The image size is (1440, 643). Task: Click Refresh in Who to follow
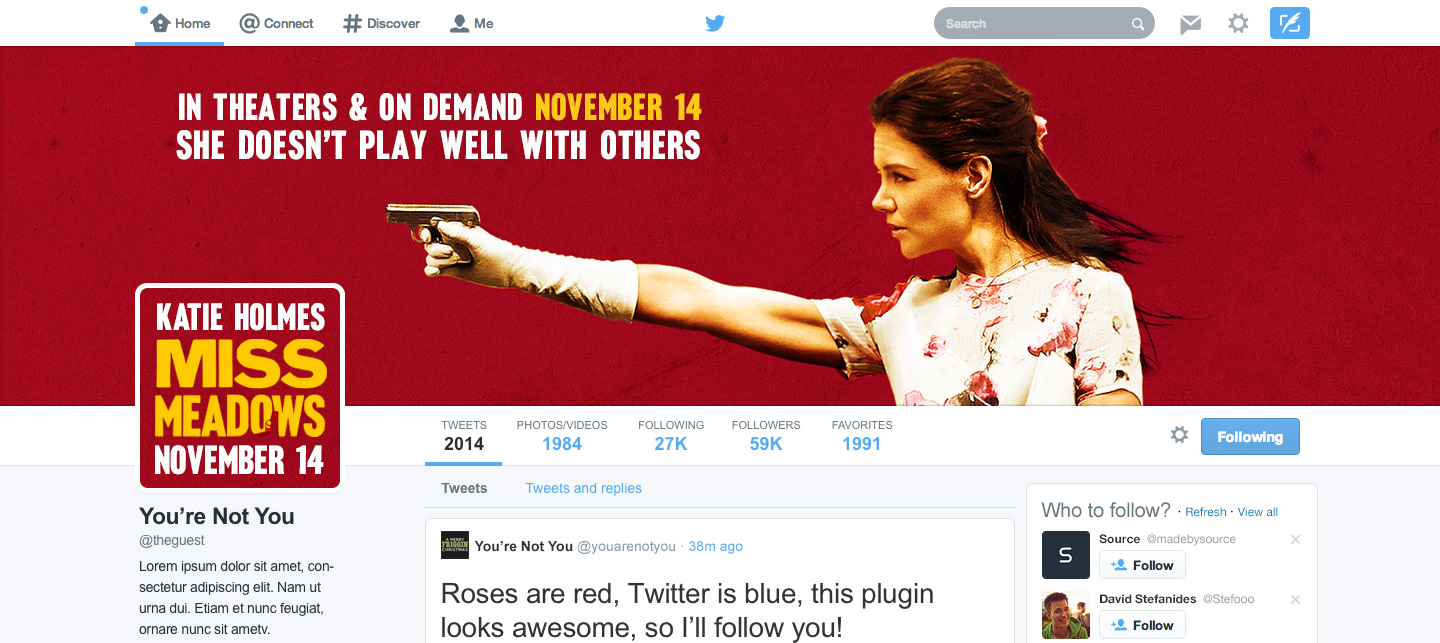(x=1206, y=512)
